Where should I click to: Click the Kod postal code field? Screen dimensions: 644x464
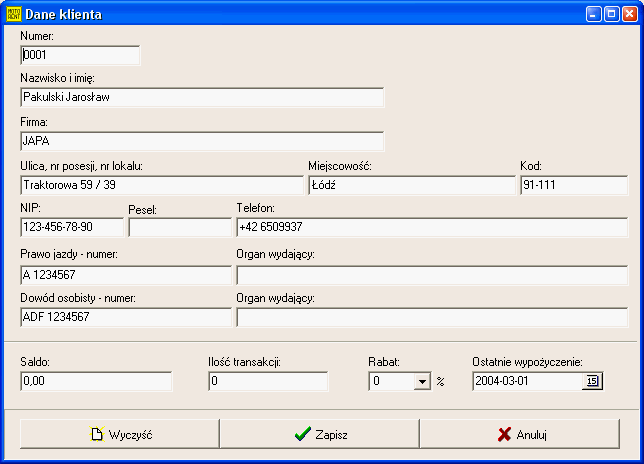tap(573, 185)
